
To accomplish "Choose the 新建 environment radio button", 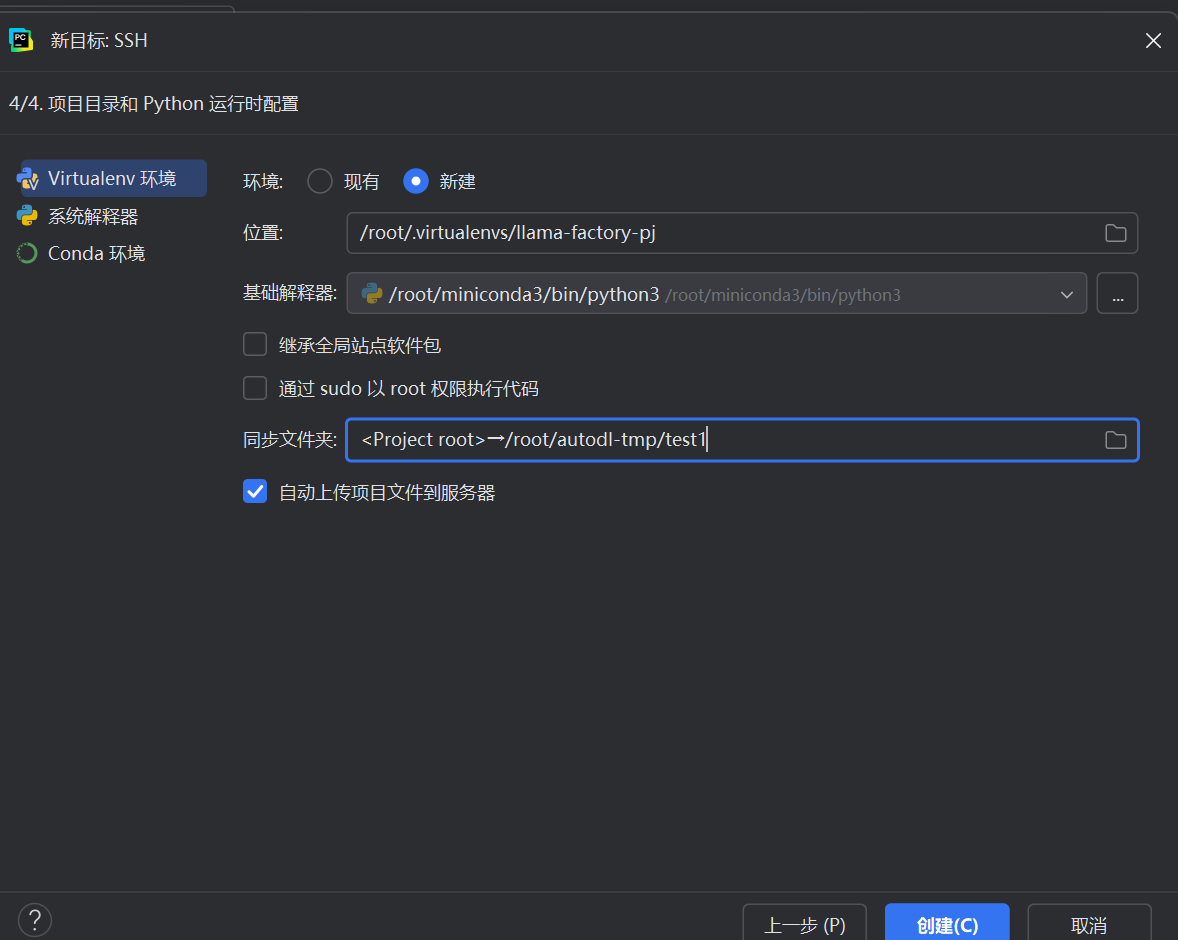I will pos(415,181).
